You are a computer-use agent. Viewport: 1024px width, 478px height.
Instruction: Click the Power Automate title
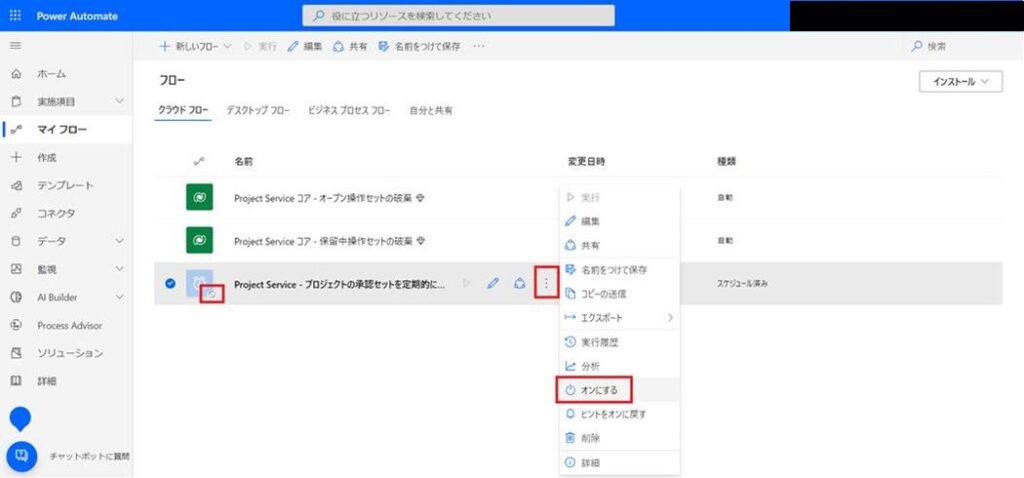[x=77, y=16]
